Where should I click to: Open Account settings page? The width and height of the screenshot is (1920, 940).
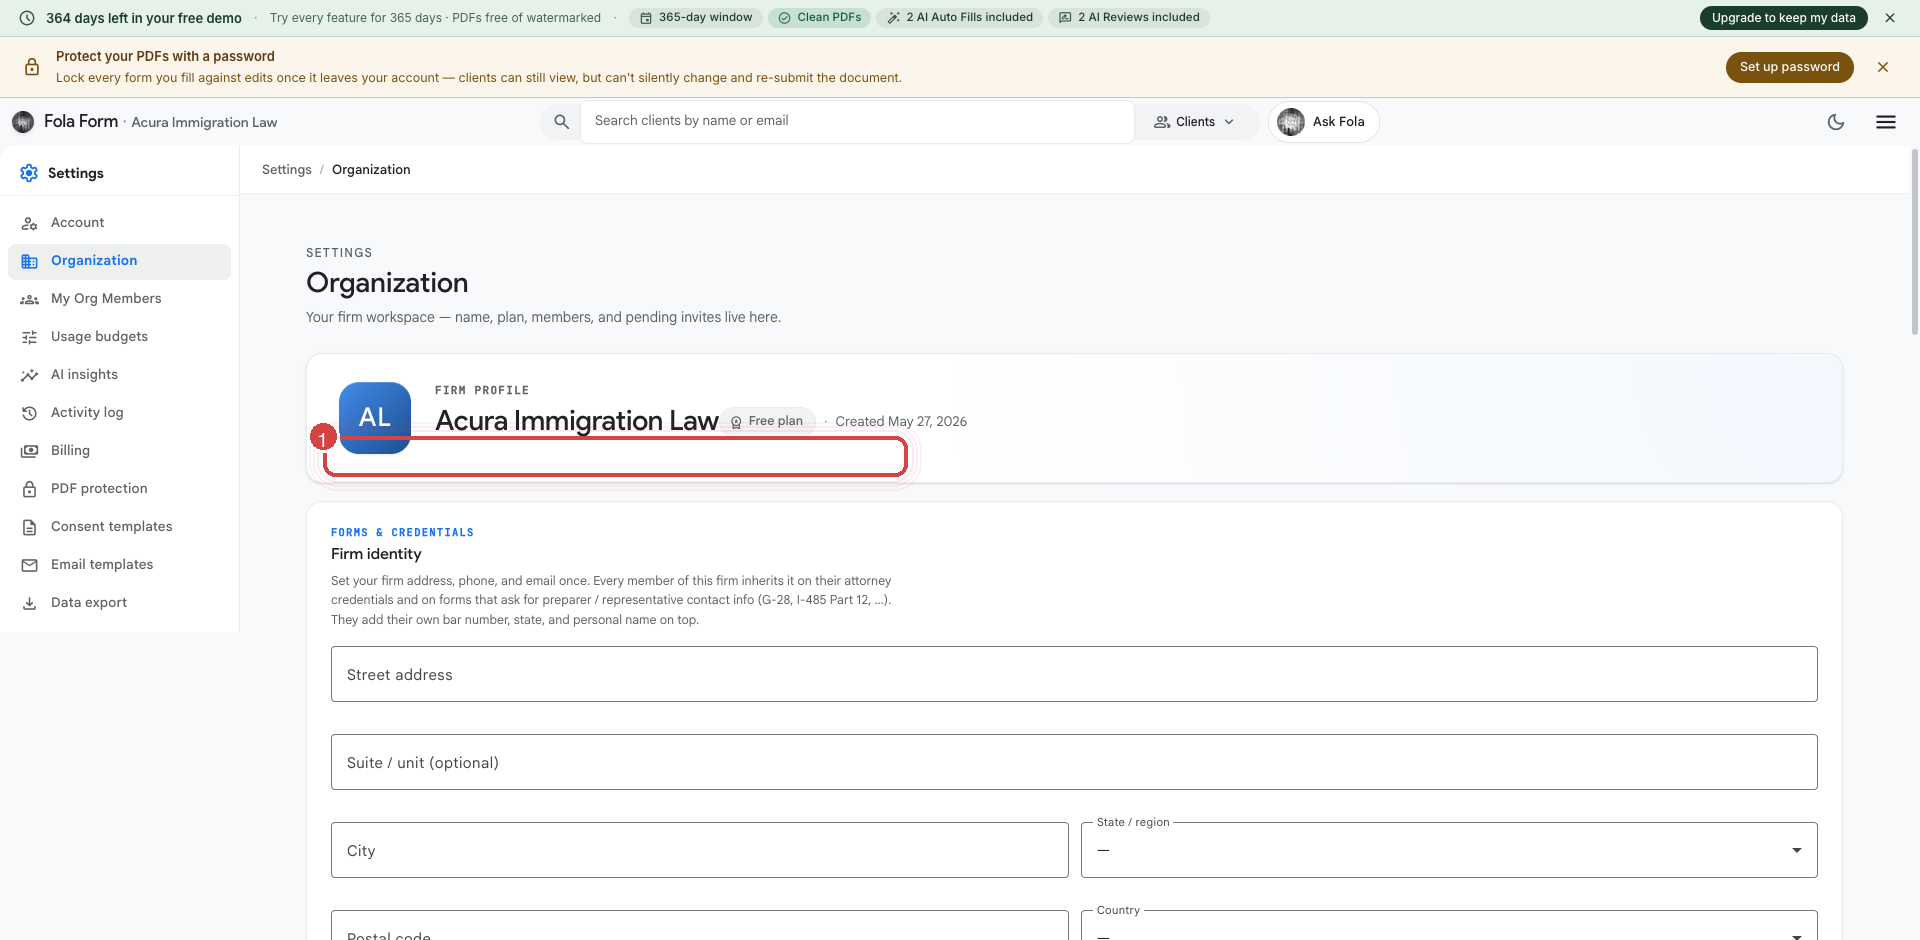(119, 223)
